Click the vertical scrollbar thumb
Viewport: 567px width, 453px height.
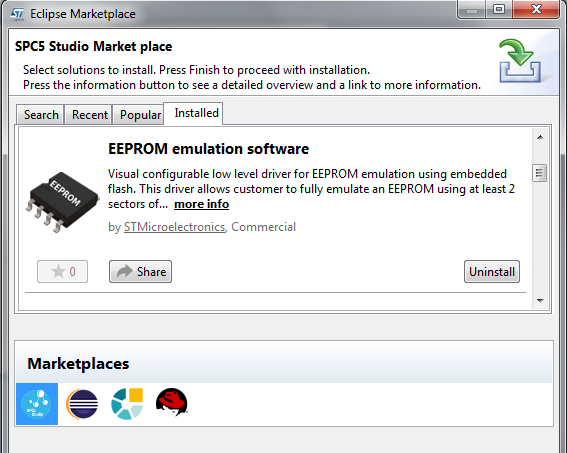click(540, 173)
